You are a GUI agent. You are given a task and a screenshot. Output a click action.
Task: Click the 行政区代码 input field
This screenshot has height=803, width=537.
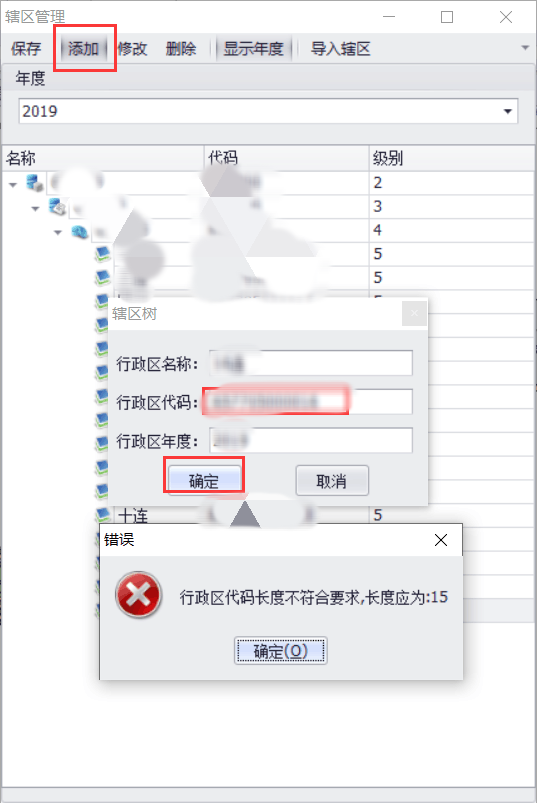tap(310, 402)
